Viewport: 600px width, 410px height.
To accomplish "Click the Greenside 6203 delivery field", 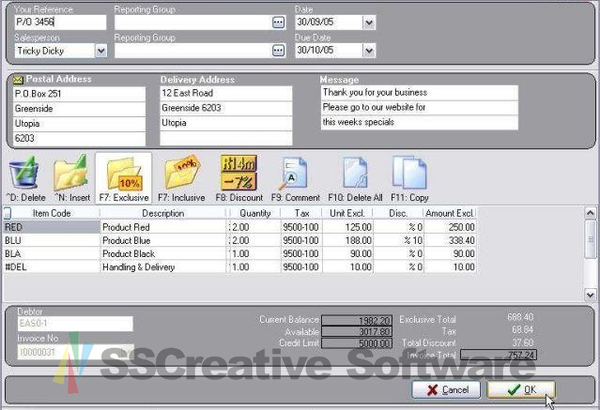I will point(226,108).
